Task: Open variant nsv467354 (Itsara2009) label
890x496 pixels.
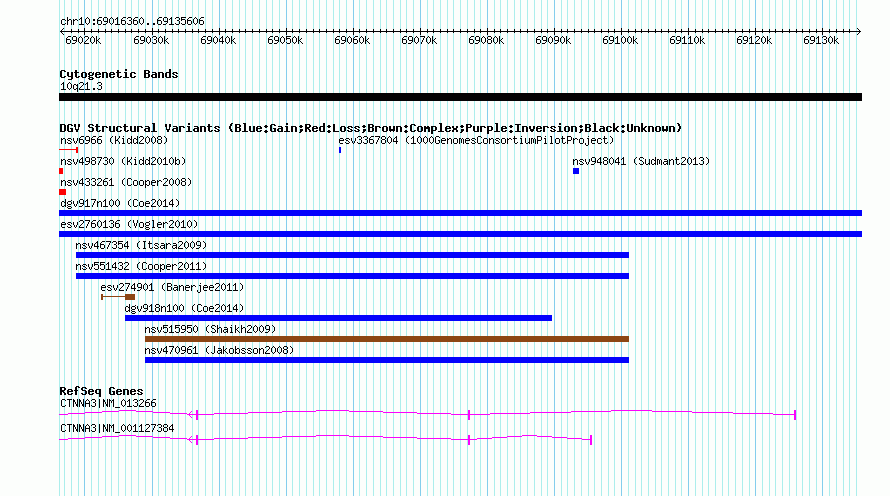Action: click(141, 245)
